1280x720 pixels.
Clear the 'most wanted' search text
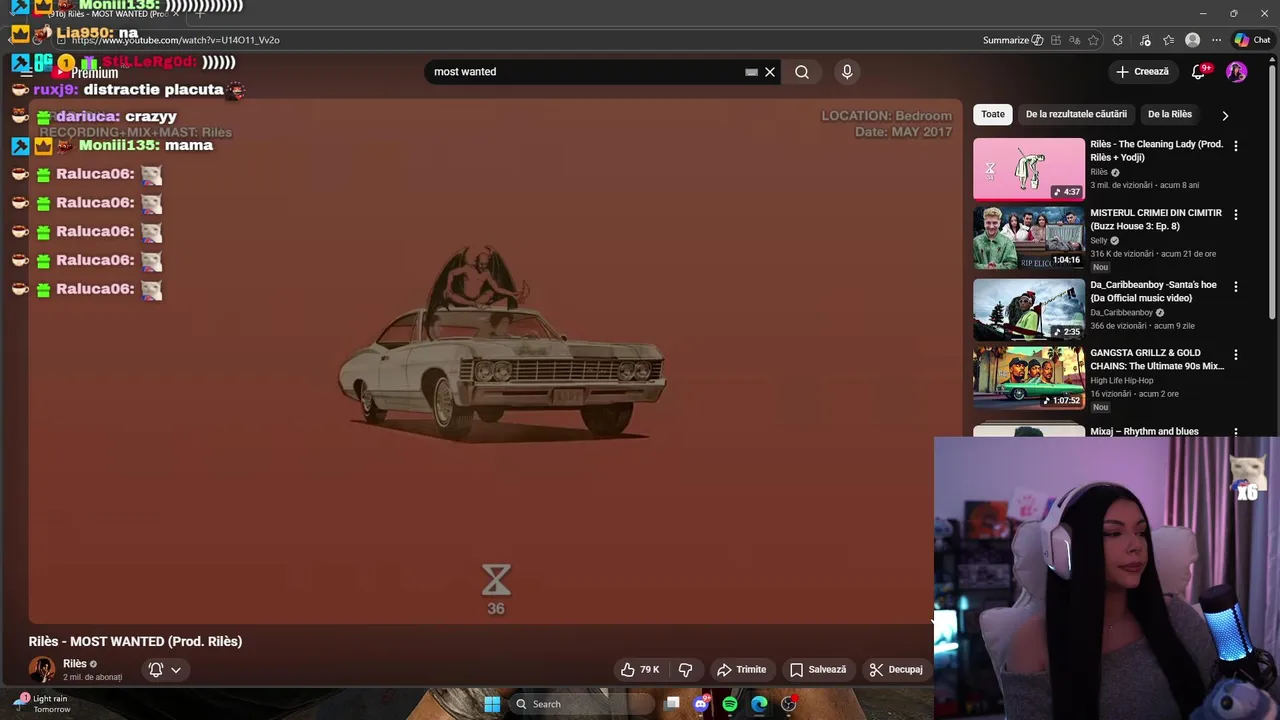(770, 72)
